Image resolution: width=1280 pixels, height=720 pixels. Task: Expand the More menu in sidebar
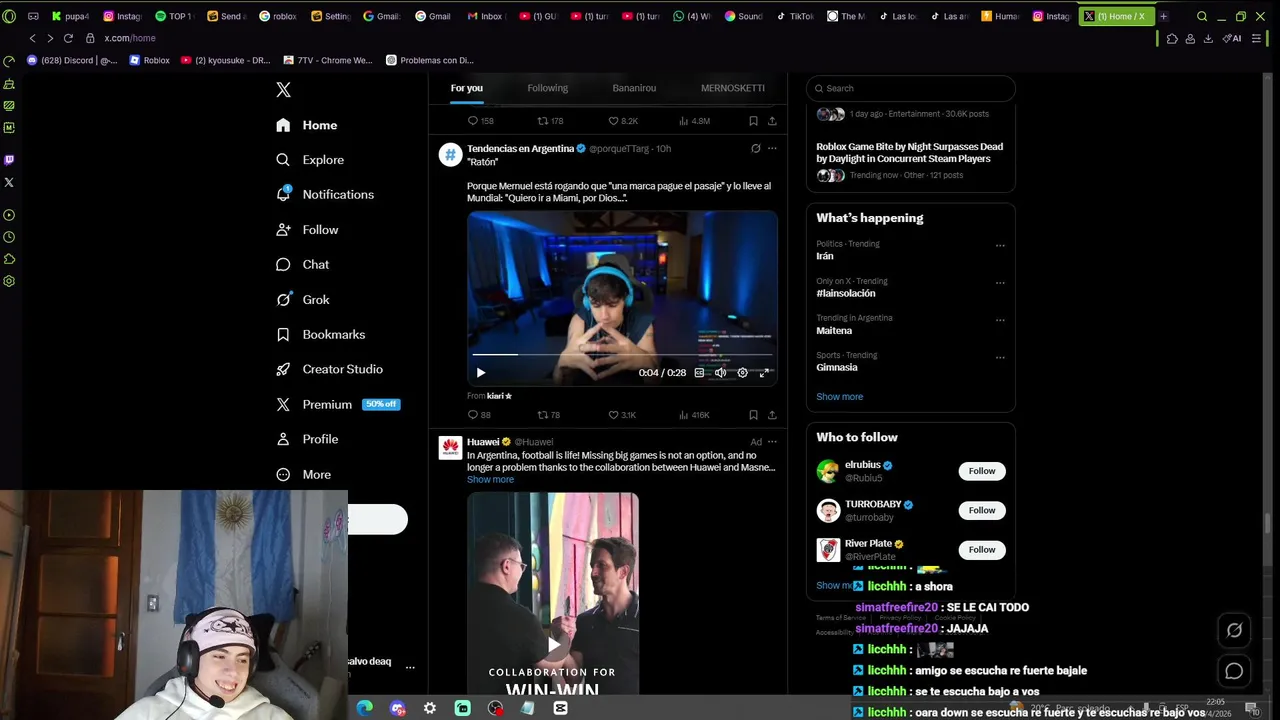[x=304, y=475]
